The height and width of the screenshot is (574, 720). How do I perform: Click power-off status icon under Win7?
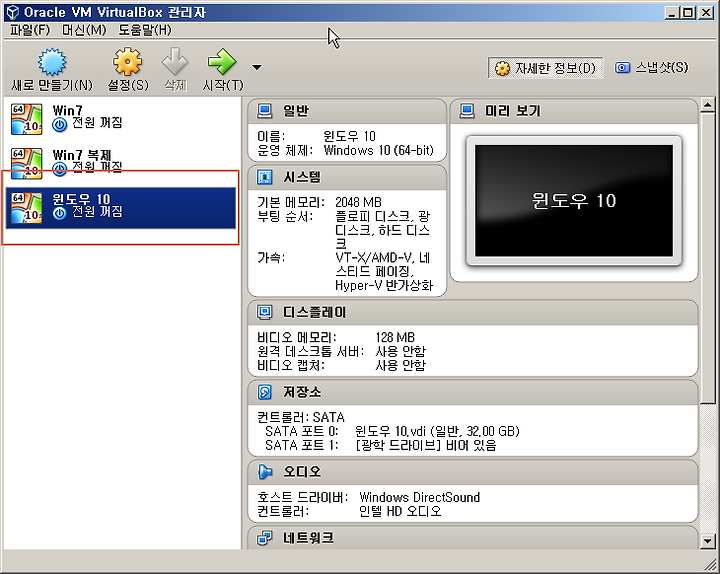click(x=60, y=124)
